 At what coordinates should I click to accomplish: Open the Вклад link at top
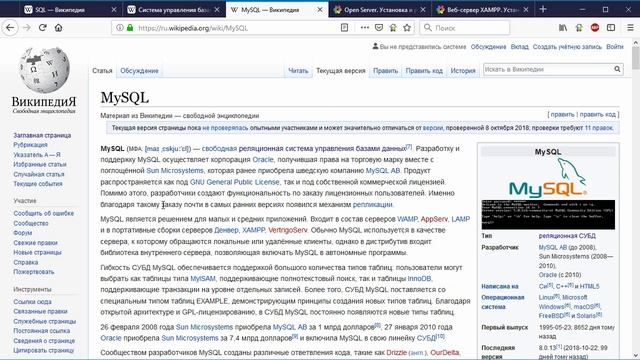[519, 47]
